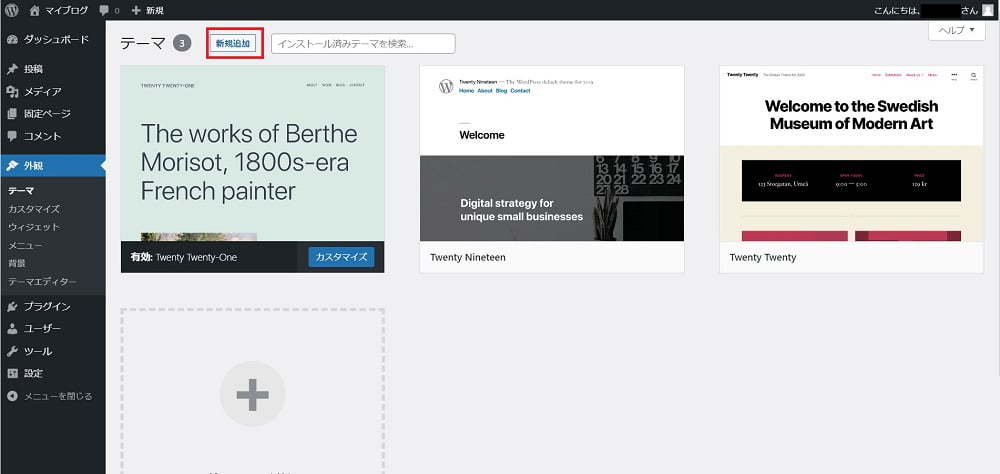The height and width of the screenshot is (474, 1000).
Task: Open the 新規 new content menu
Action: pos(147,10)
